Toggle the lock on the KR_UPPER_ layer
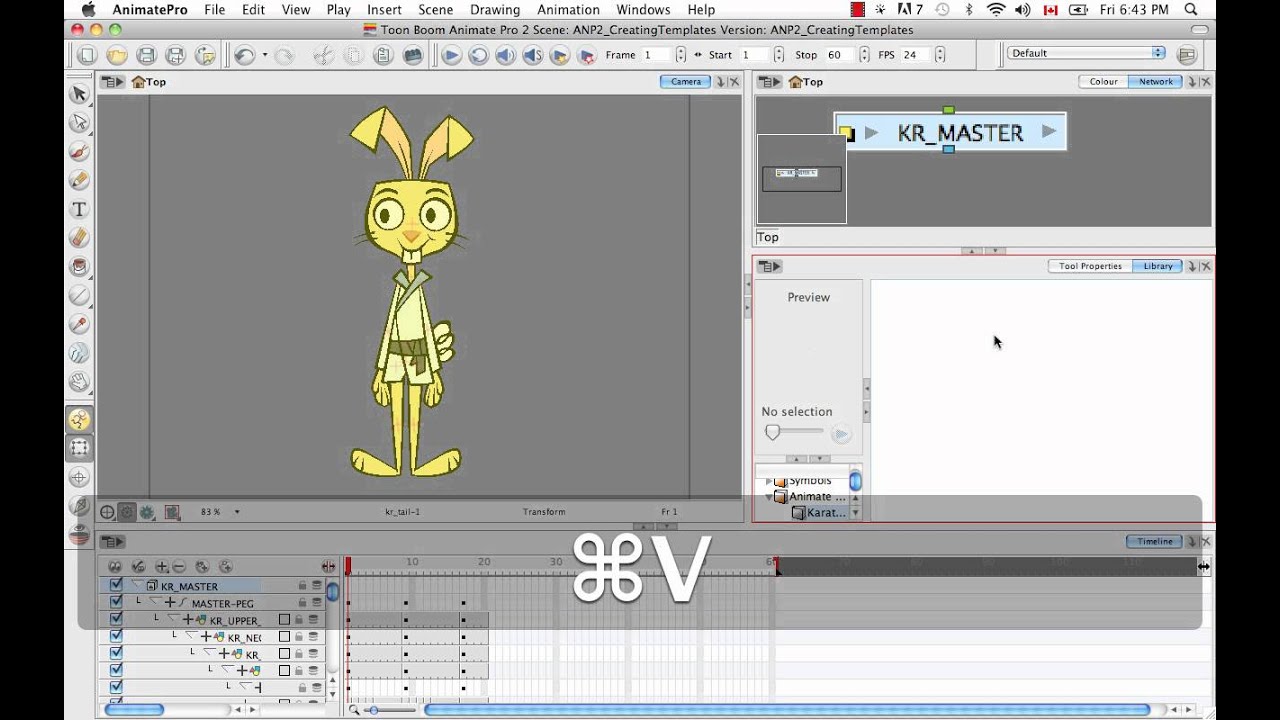Viewport: 1280px width, 720px height. (x=298, y=620)
